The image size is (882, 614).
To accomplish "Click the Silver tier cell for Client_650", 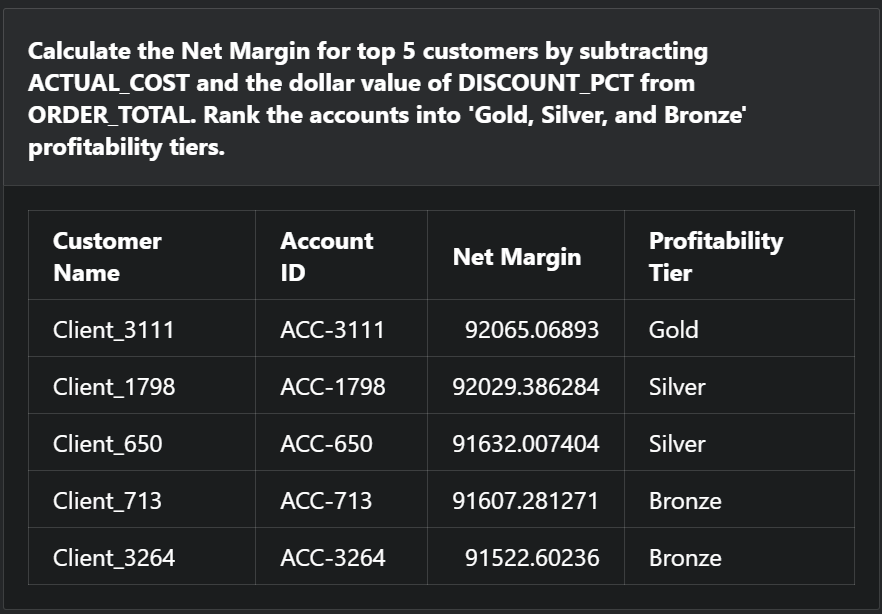I will [x=677, y=444].
